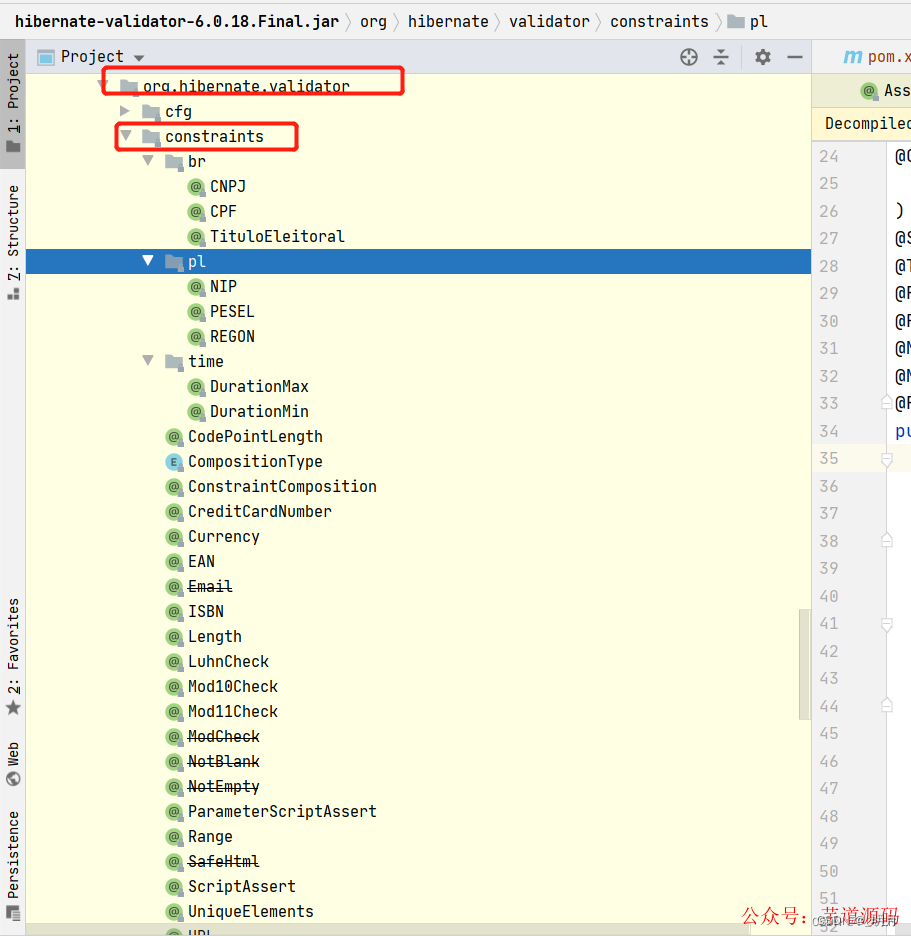Collapse the time package arrow
Screen dimensions: 911x936
[148, 361]
